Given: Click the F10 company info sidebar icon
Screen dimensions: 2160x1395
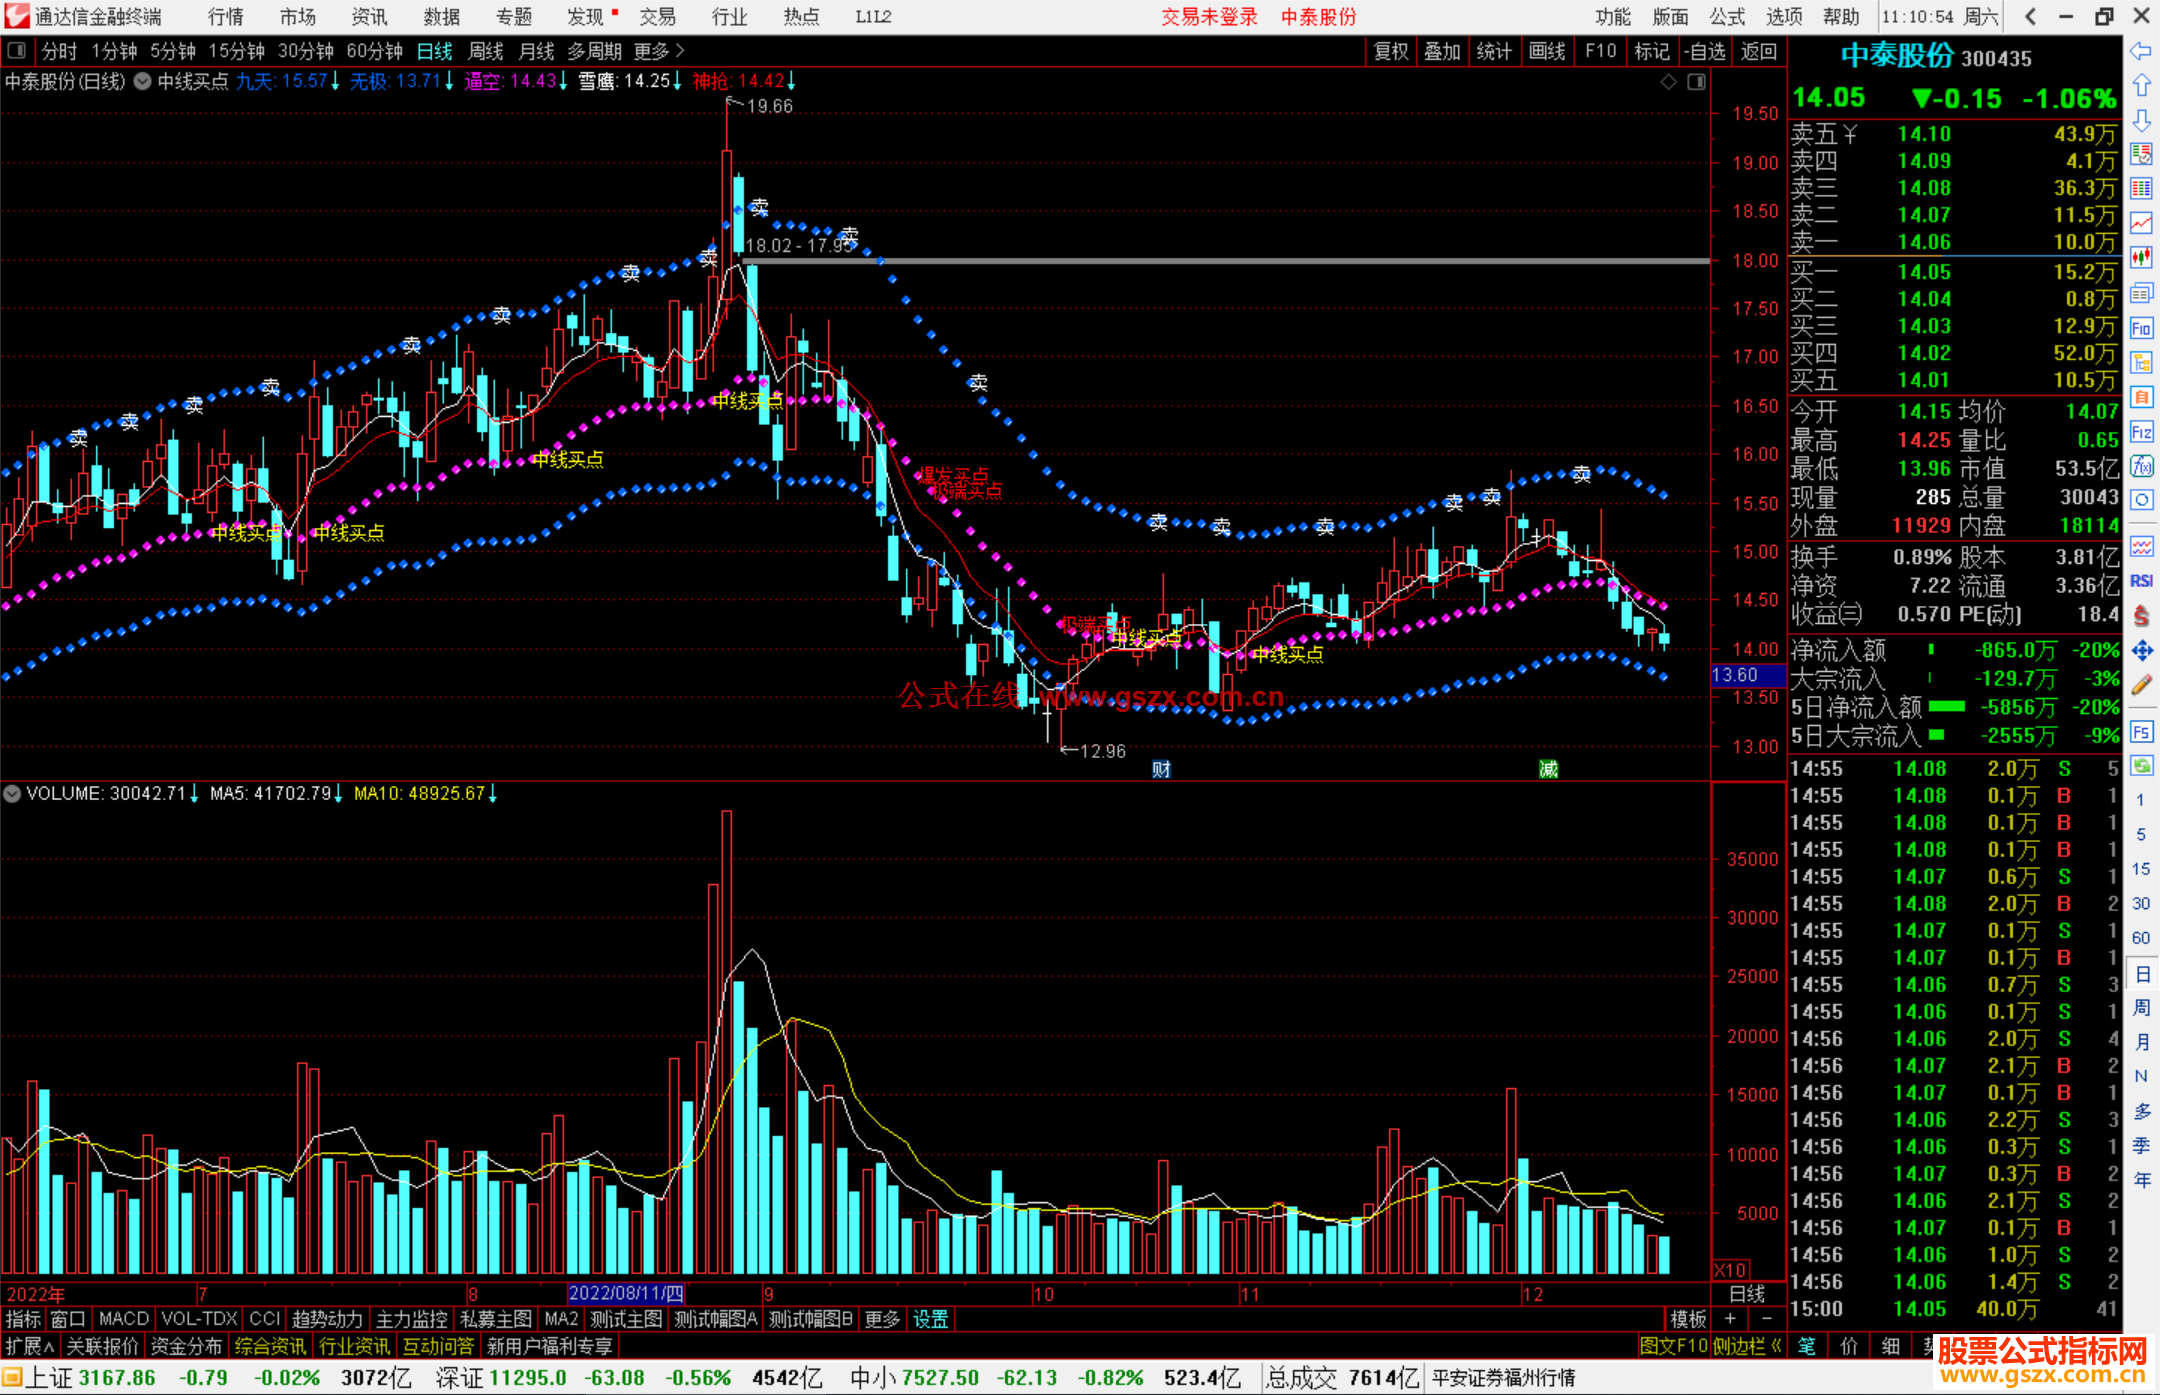Looking at the screenshot, I should (2141, 328).
